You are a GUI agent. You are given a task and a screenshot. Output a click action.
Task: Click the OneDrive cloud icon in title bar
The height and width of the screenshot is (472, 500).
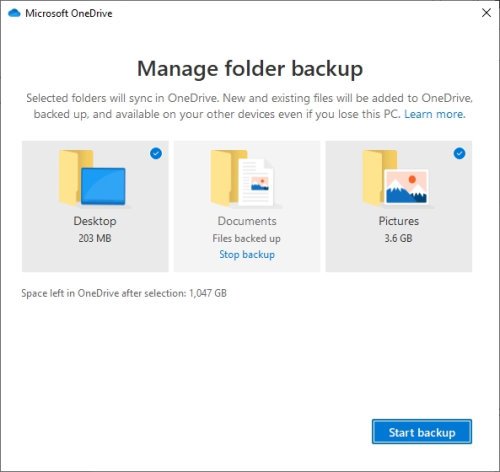point(14,13)
